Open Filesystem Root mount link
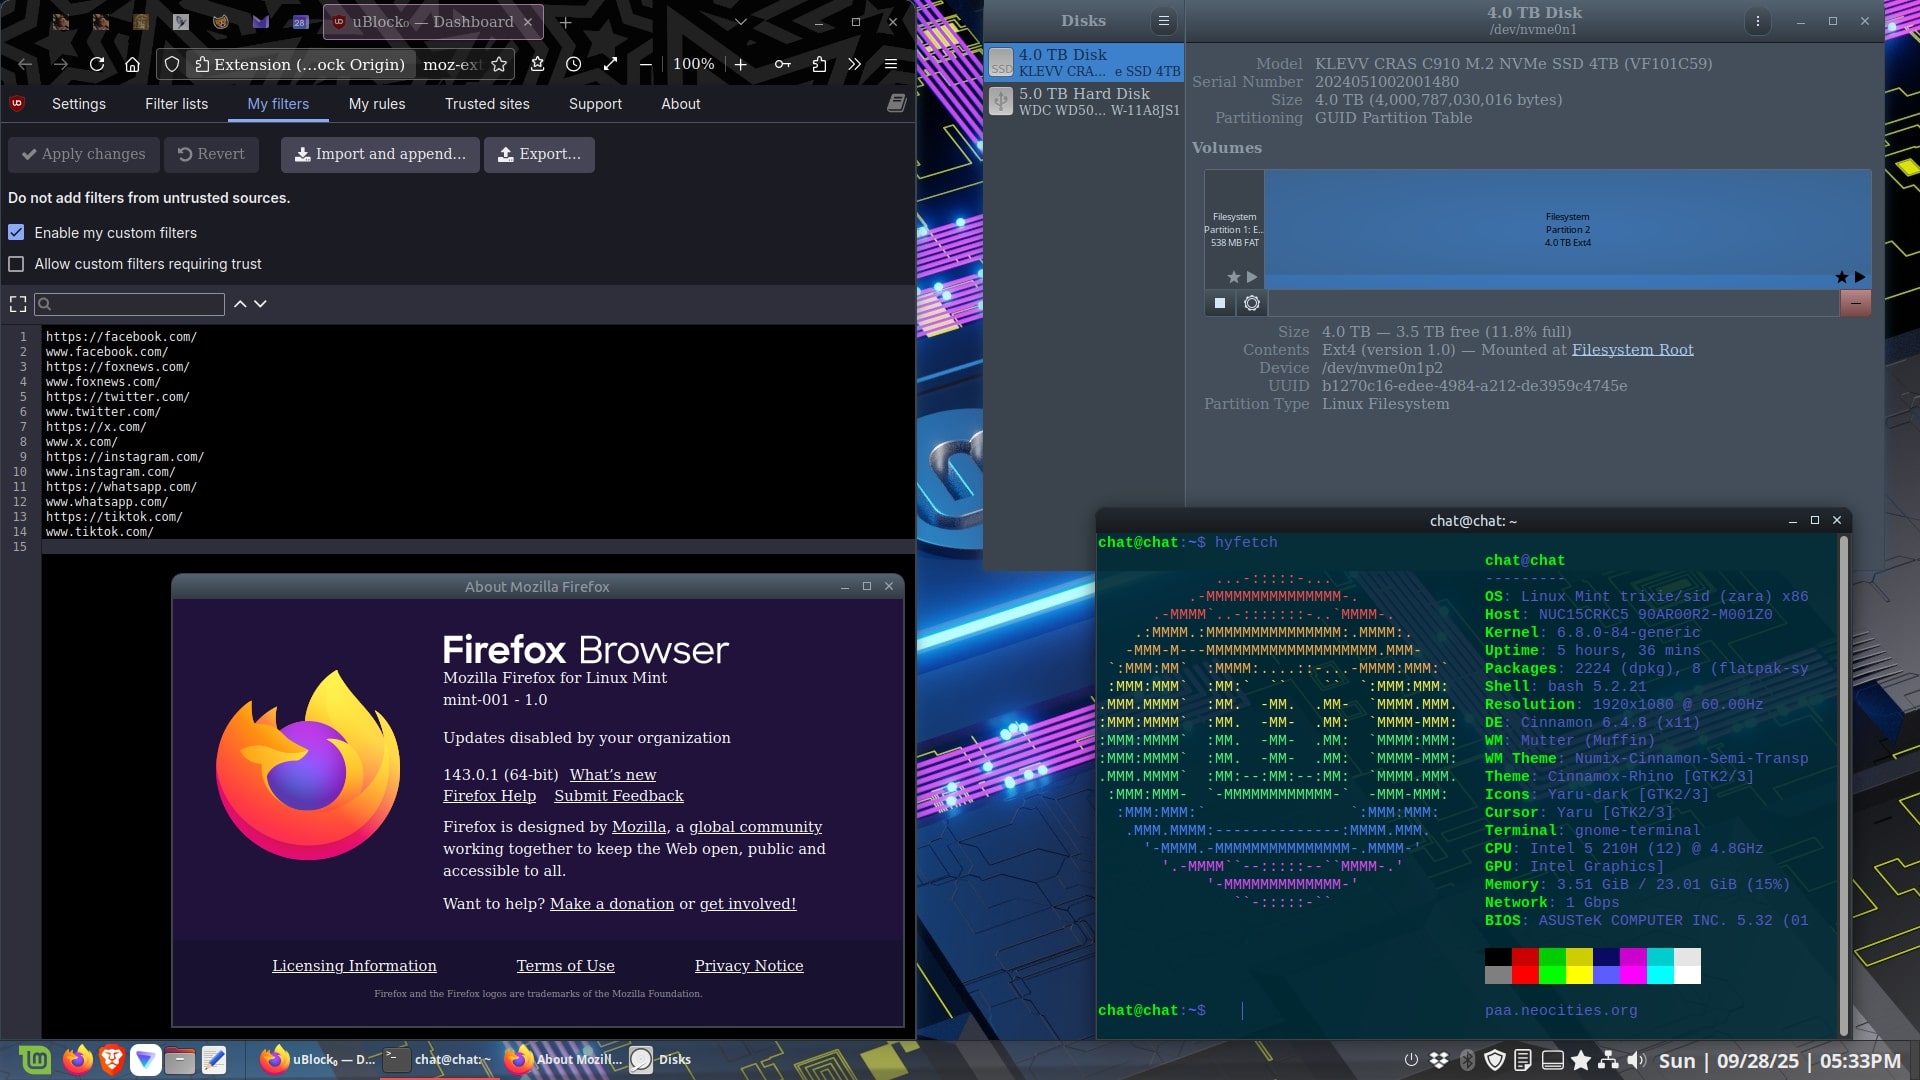 pyautogui.click(x=1632, y=350)
